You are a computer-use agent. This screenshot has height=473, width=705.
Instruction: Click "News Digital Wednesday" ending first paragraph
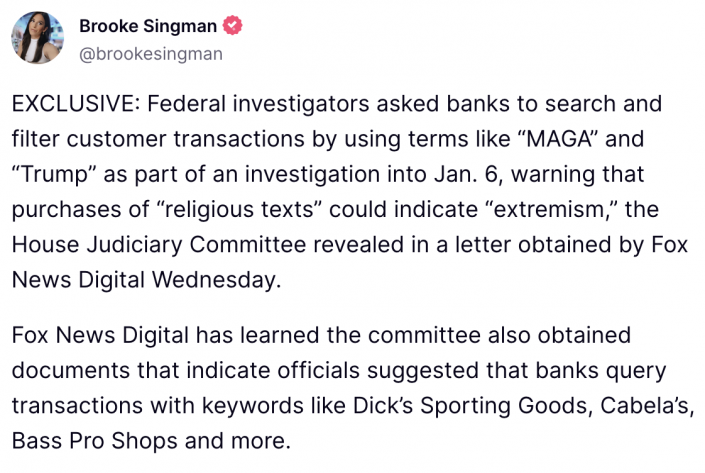(x=146, y=280)
